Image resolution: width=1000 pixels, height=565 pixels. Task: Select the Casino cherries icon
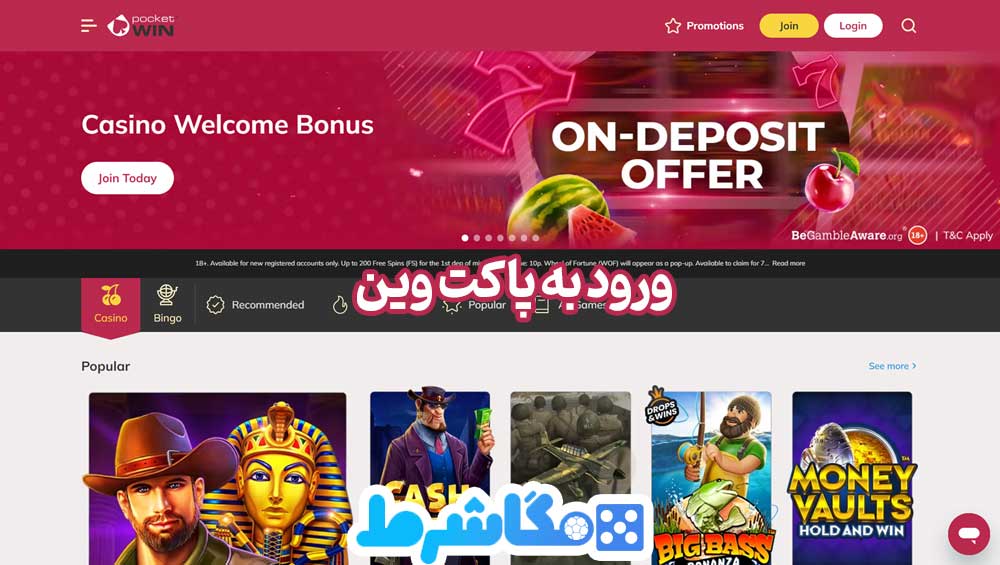[111, 296]
